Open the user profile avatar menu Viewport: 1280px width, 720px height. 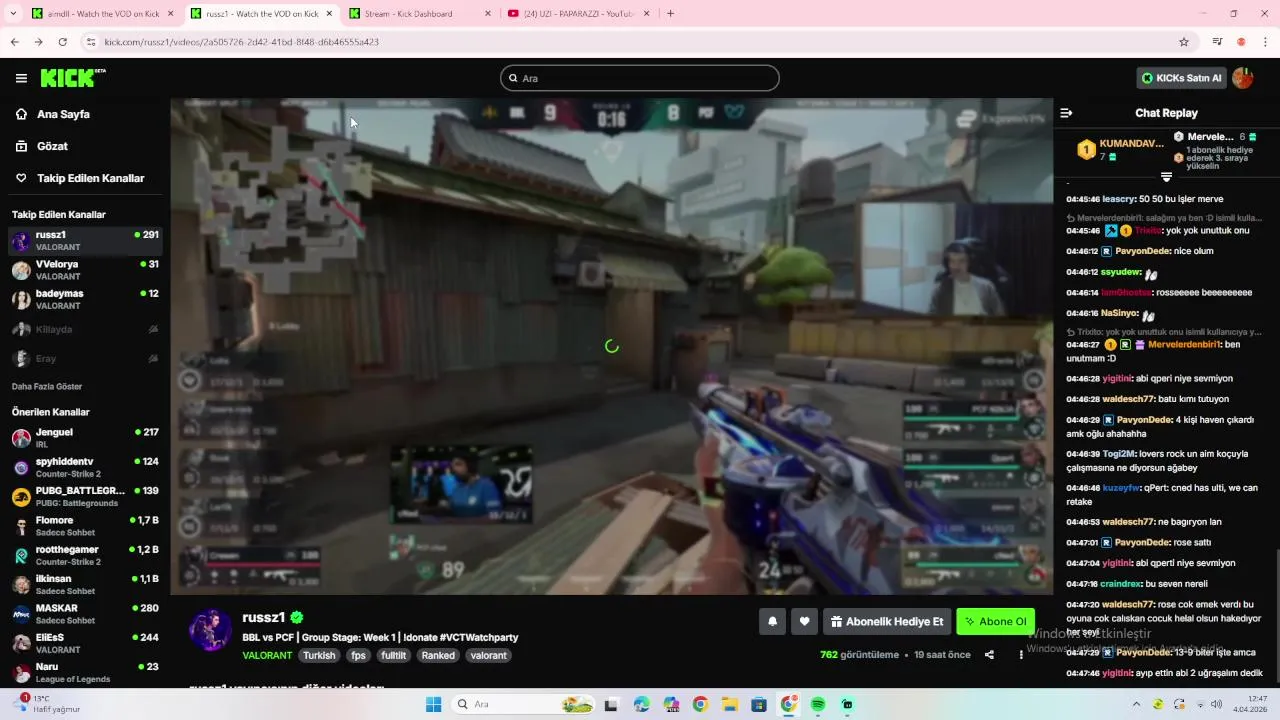pyautogui.click(x=1243, y=78)
